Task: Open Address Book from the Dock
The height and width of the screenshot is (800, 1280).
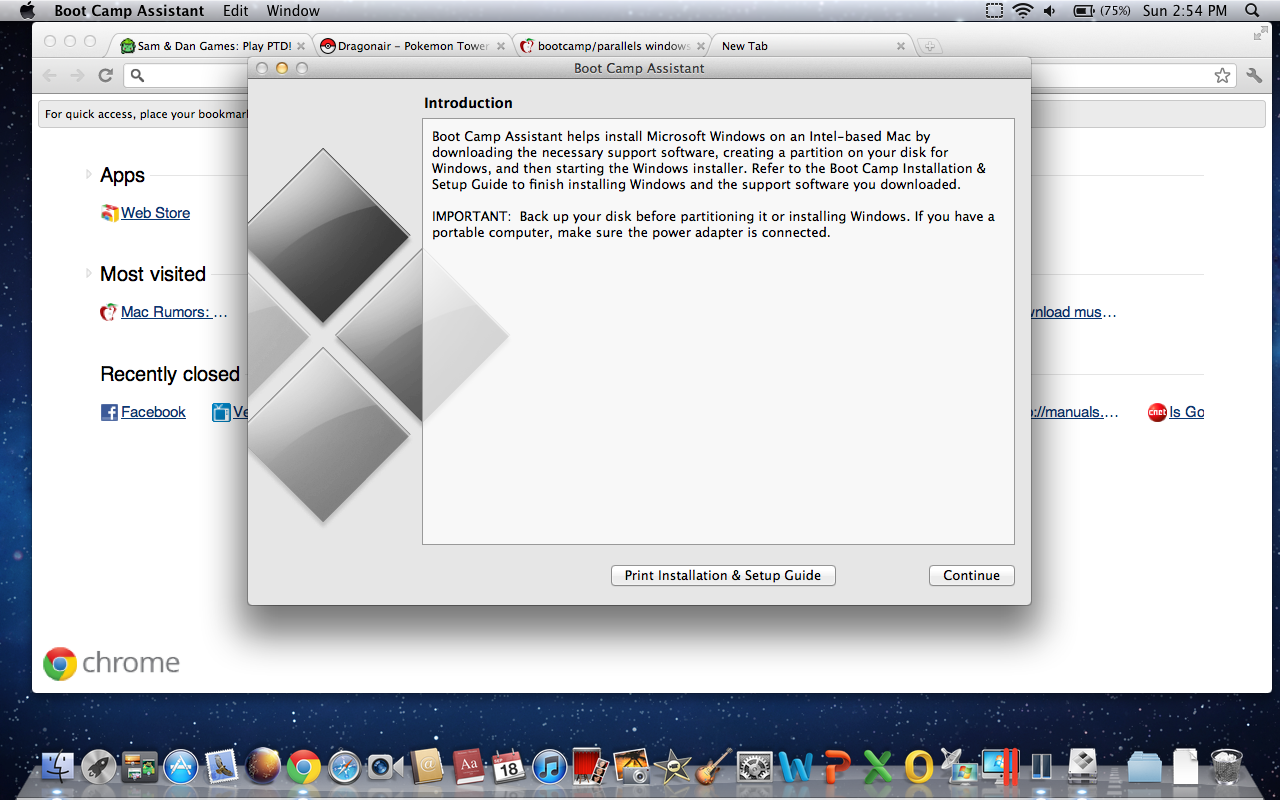Action: coord(427,767)
